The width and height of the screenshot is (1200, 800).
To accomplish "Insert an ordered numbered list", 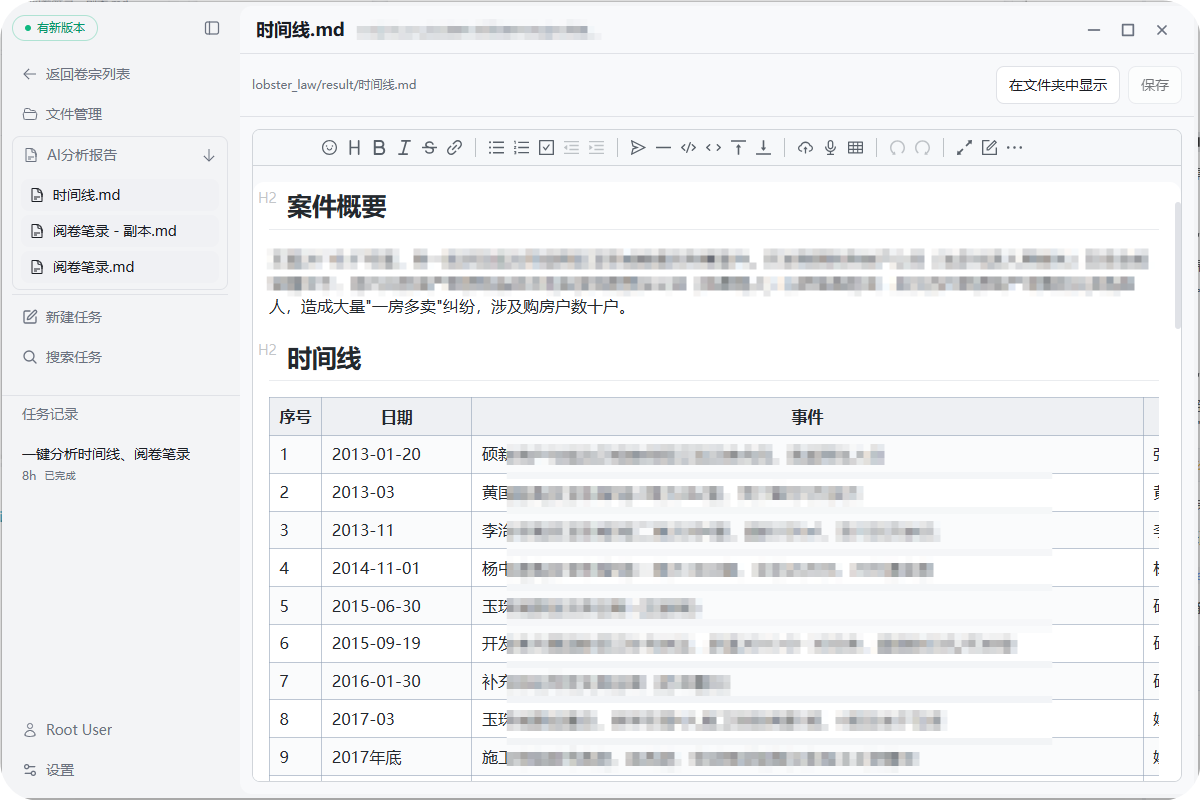I will 521,148.
